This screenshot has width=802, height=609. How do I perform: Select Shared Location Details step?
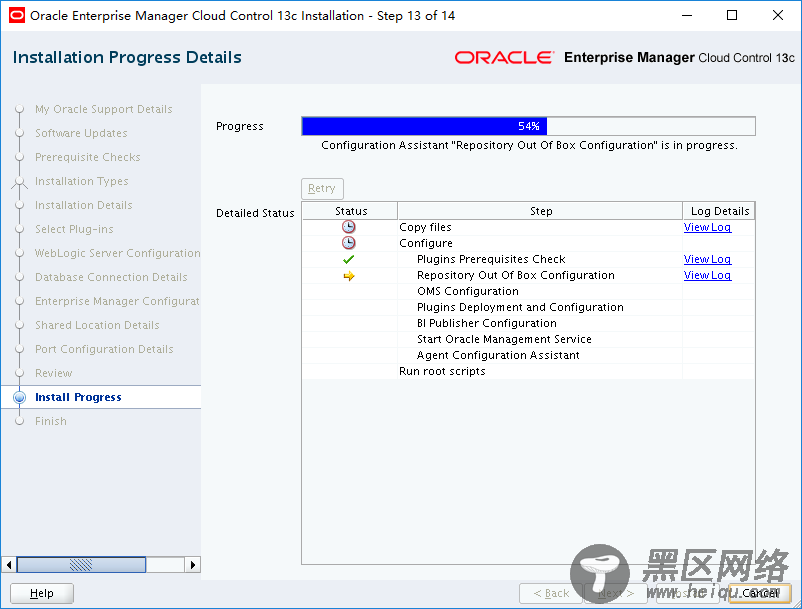pos(97,325)
